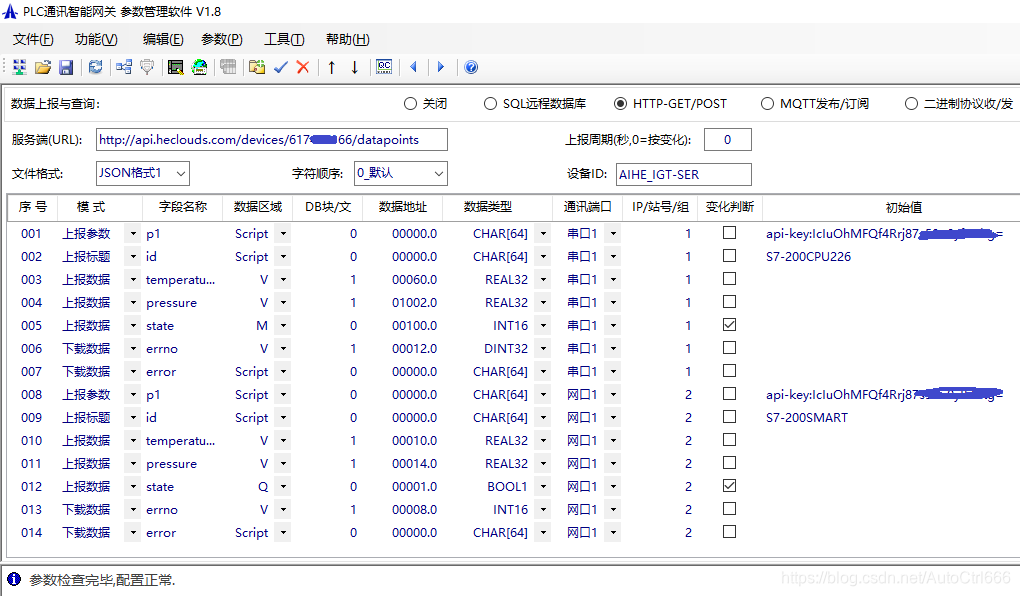The image size is (1020, 596).
Task: Open the 参数(P) menu
Action: pos(222,40)
